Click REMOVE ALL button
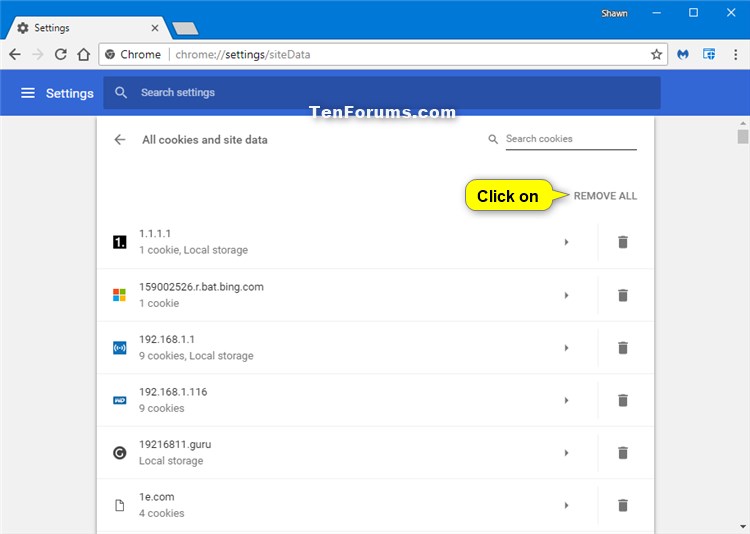 click(x=605, y=196)
